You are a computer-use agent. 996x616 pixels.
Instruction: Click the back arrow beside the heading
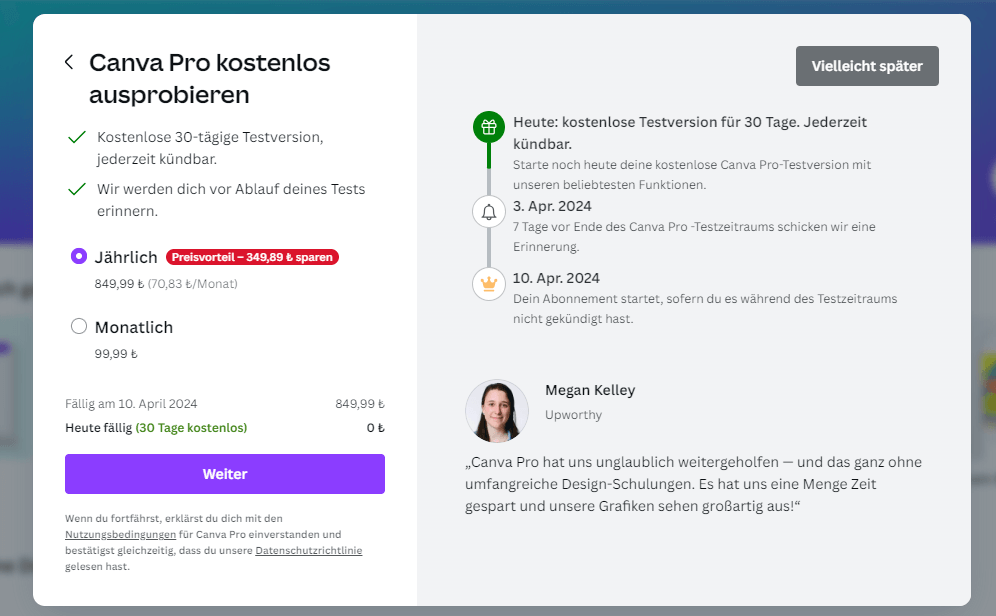pyautogui.click(x=68, y=61)
